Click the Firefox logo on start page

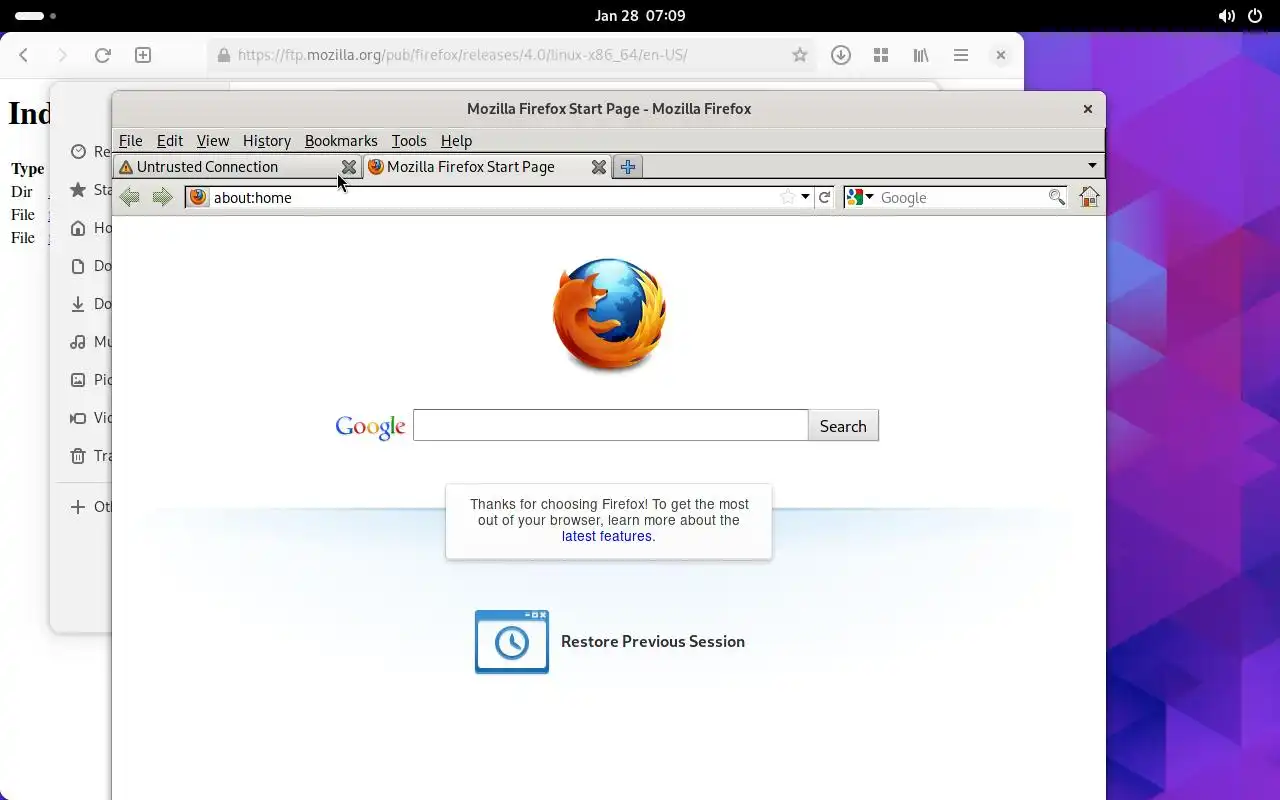[609, 314]
